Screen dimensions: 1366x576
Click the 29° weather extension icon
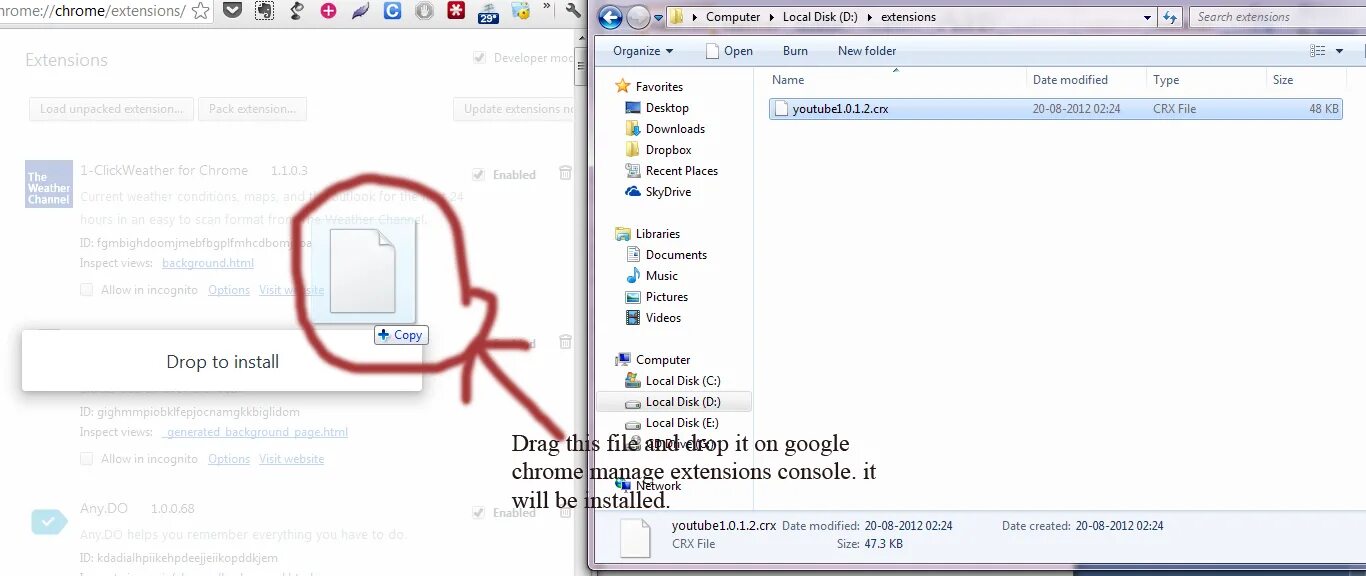pos(488,12)
